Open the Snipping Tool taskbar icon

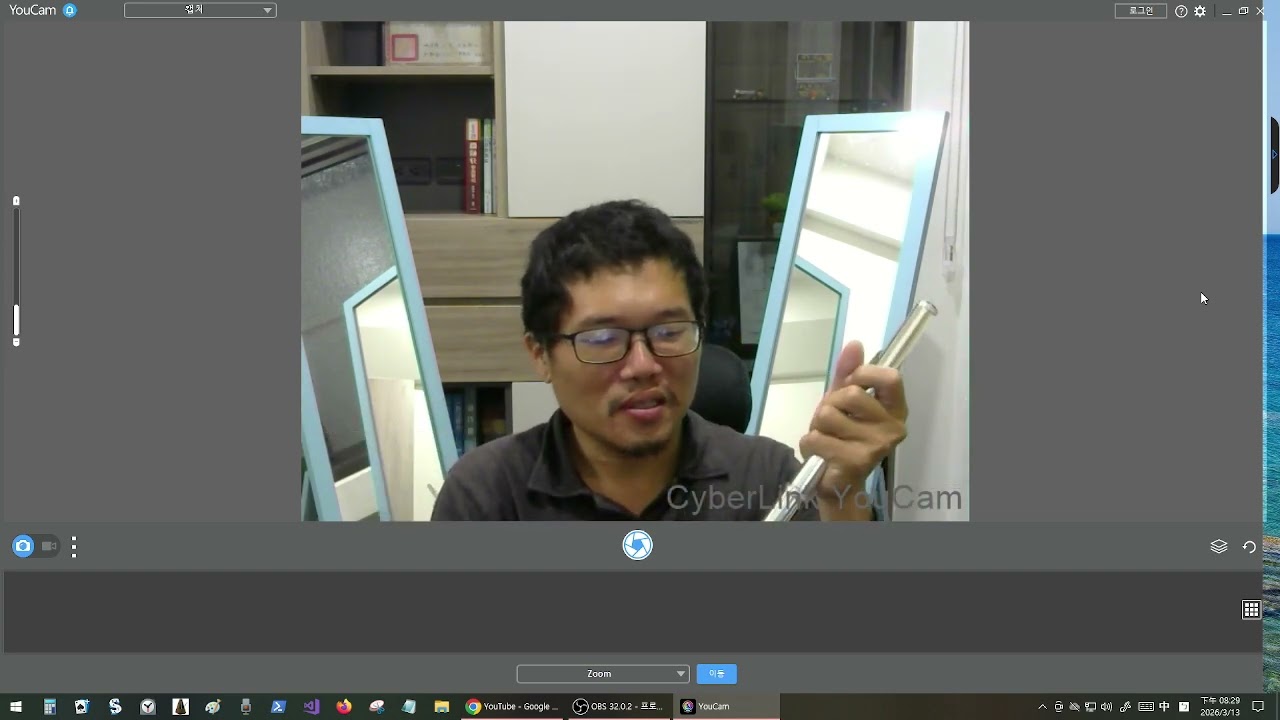[x=377, y=707]
